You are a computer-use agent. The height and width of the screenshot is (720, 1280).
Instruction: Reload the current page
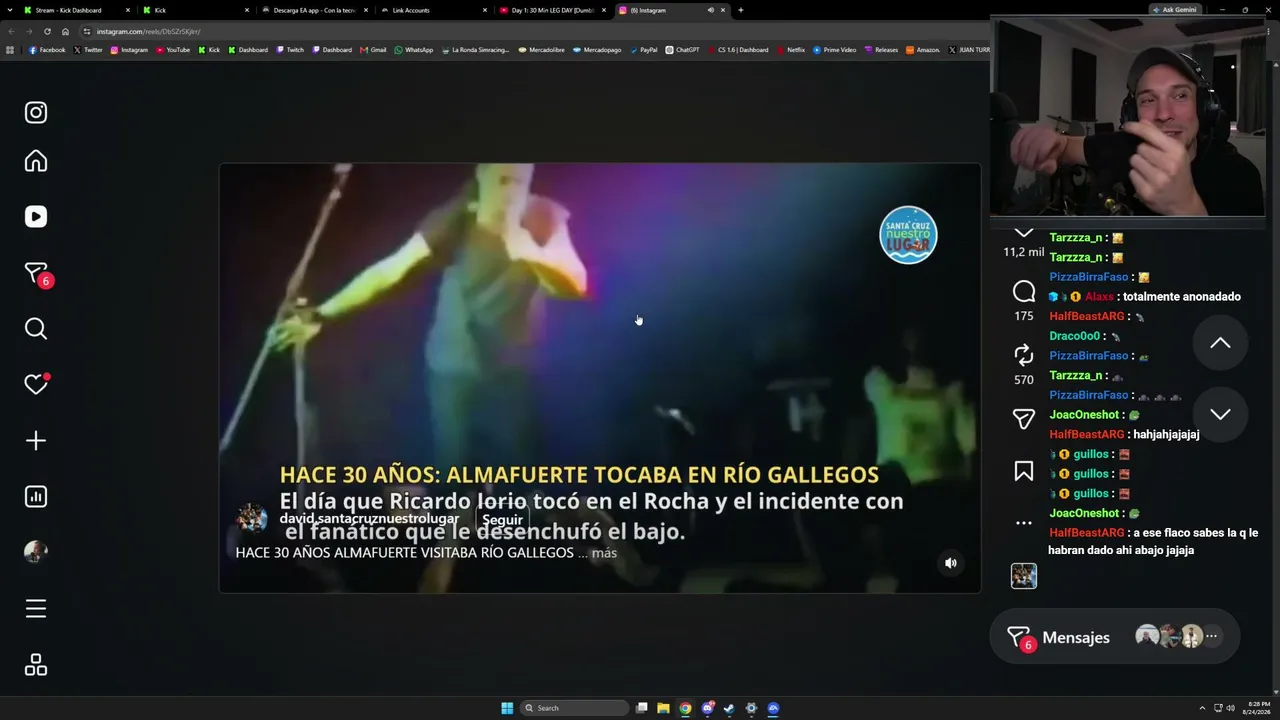click(47, 31)
